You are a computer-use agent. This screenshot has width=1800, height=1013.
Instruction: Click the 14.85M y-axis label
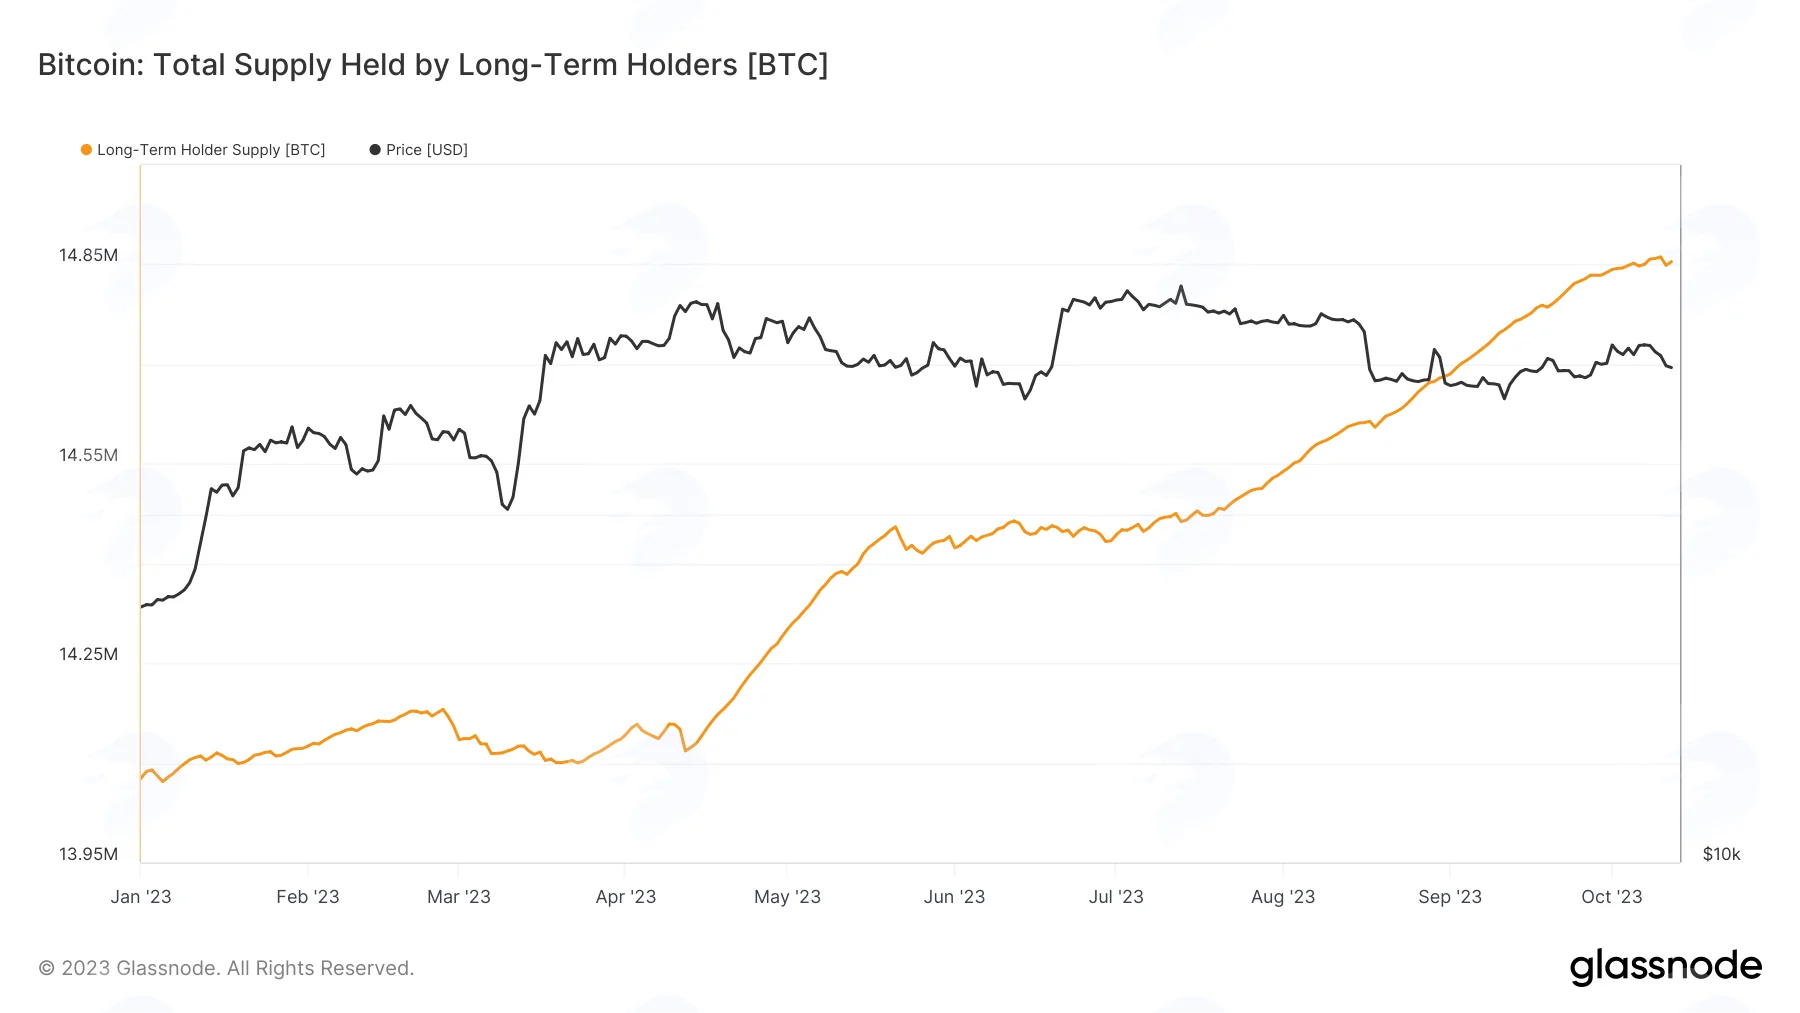tap(88, 255)
